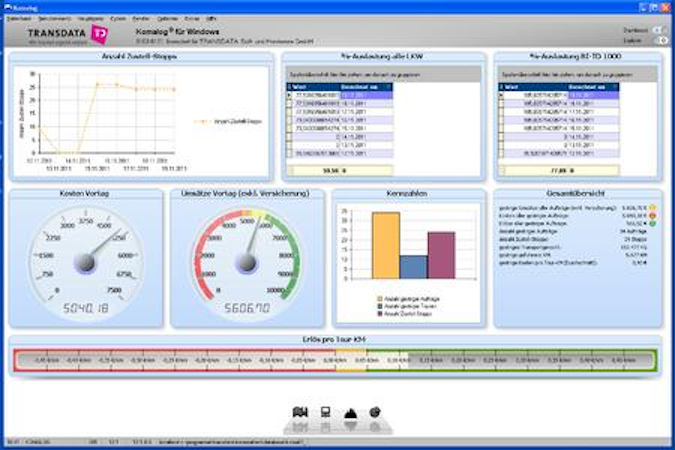Screen dimensions: 675x450
Task: Open the Fenster menu
Action: (140, 19)
